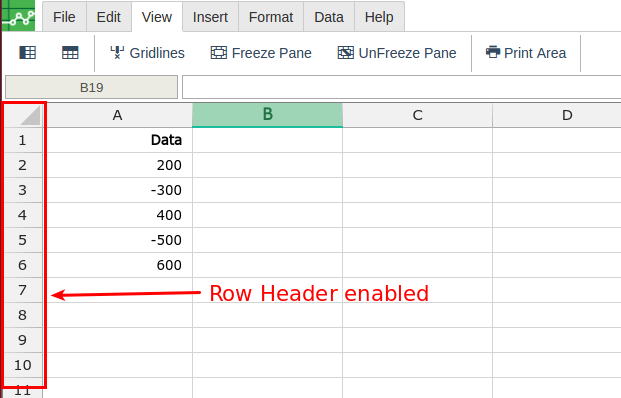This screenshot has height=398, width=621.
Task: Open the Edit menu tab
Action: (109, 17)
